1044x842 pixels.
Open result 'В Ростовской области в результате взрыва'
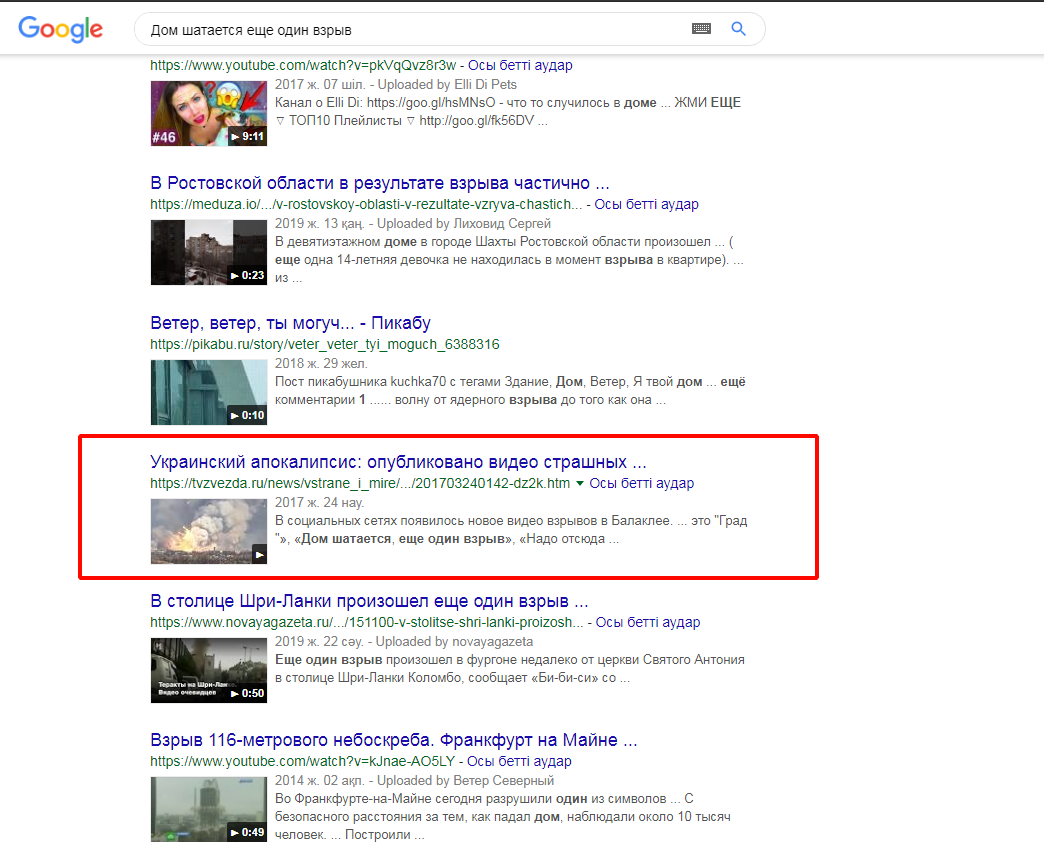point(380,183)
